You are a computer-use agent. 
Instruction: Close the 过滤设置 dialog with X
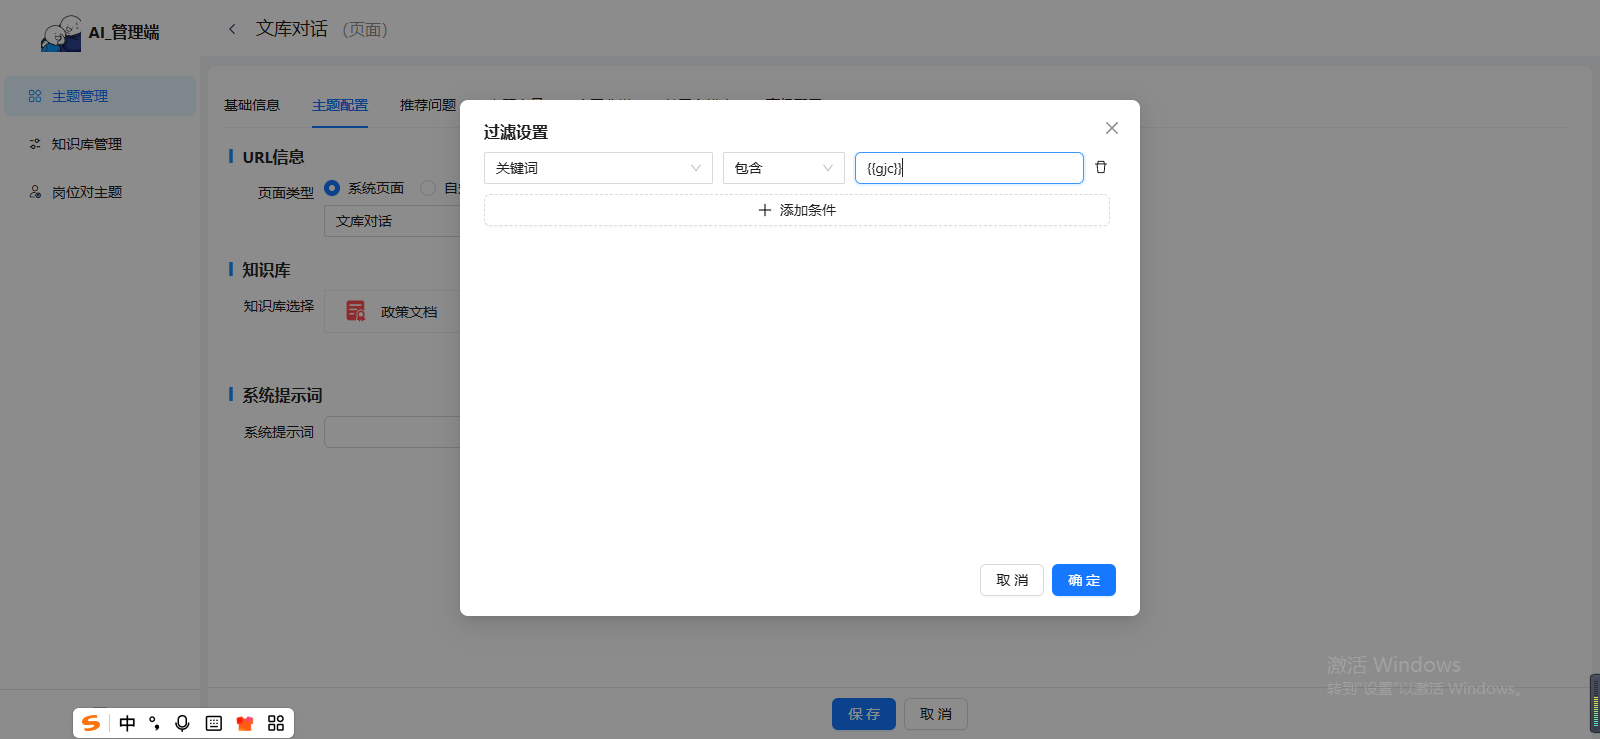[x=1111, y=128]
